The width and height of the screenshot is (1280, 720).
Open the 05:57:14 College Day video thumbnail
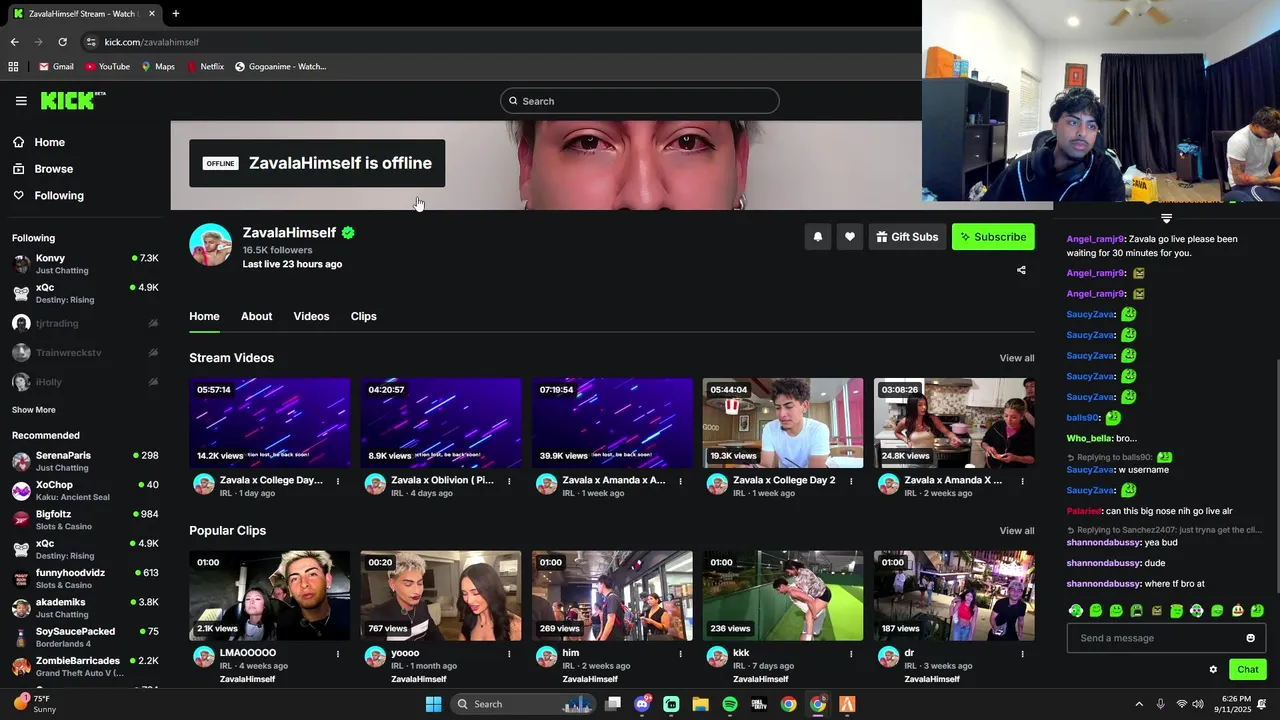(x=270, y=423)
